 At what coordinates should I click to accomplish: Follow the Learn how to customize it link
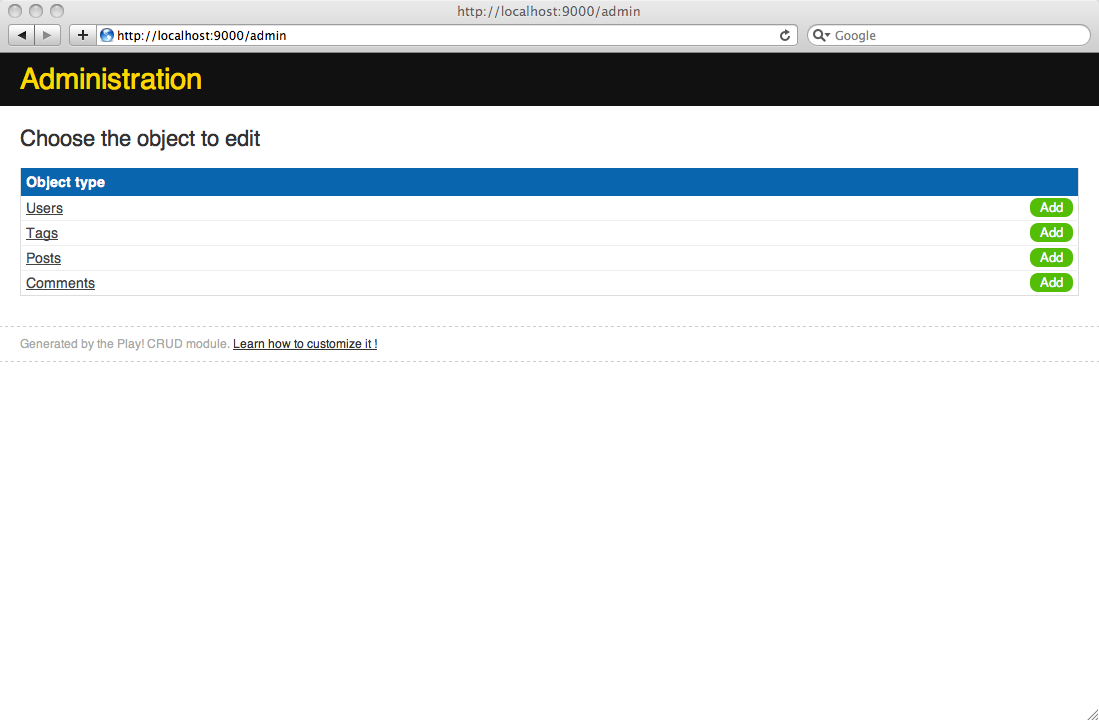click(305, 344)
